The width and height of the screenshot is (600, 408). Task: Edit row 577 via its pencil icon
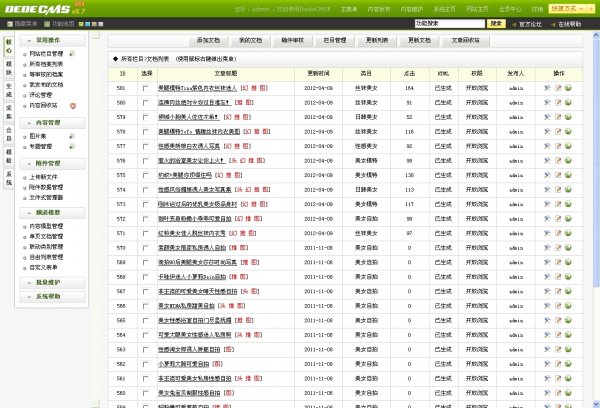(x=558, y=146)
